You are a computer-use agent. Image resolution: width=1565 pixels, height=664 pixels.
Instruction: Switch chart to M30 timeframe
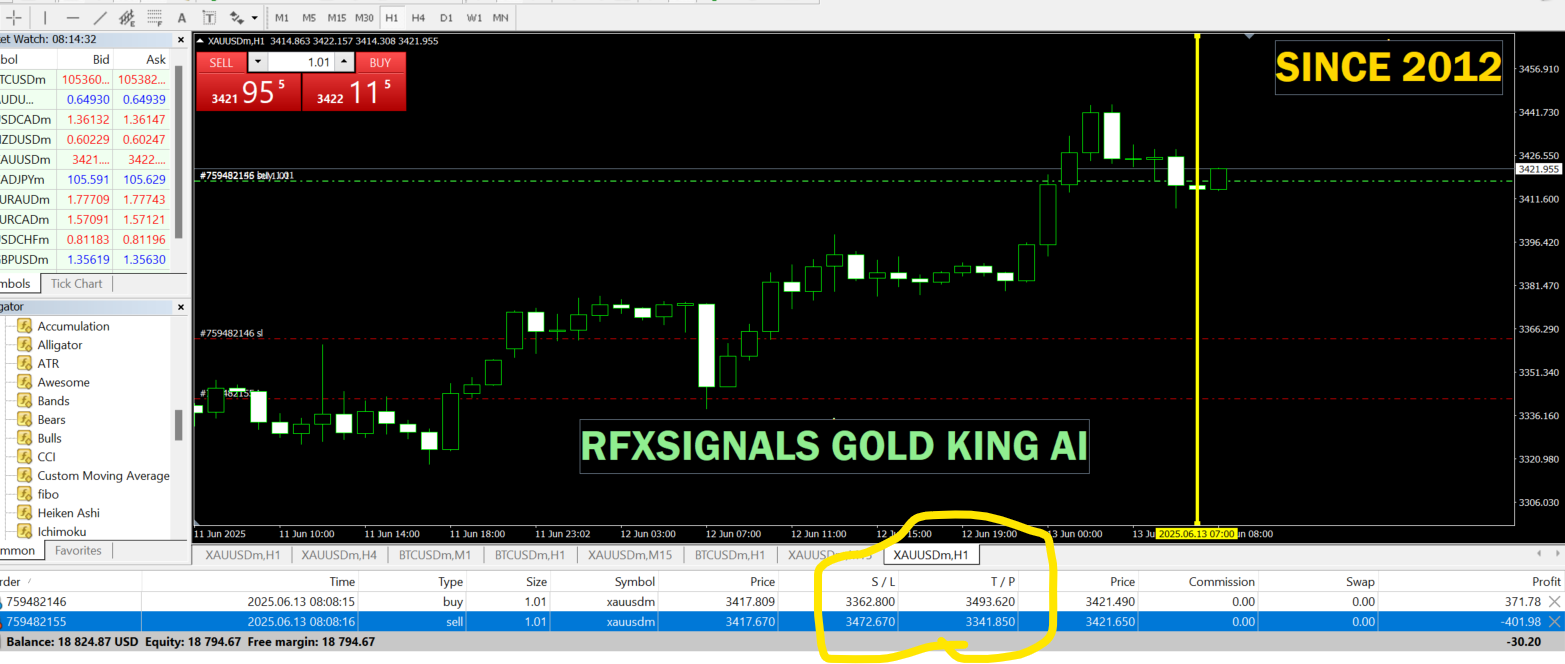pyautogui.click(x=364, y=18)
